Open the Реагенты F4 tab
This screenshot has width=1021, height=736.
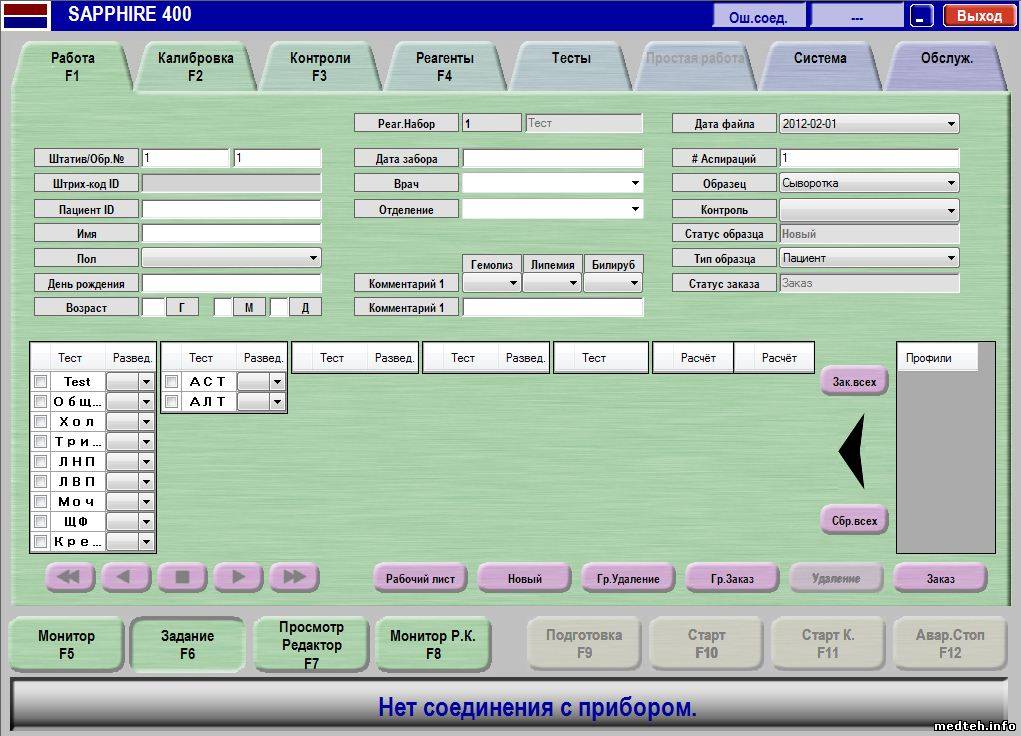click(444, 66)
